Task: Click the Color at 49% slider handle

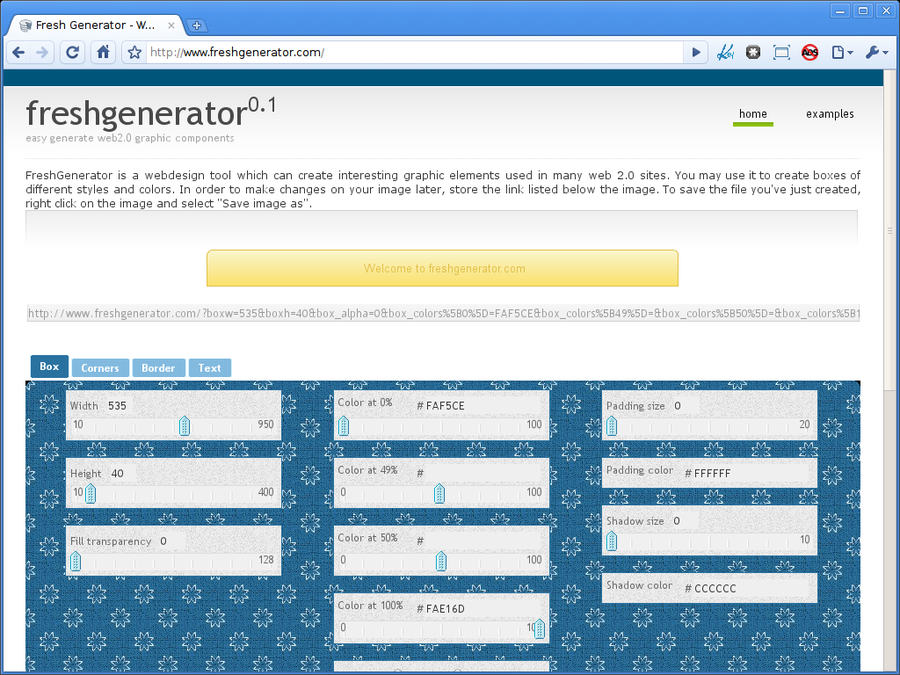Action: [x=439, y=494]
